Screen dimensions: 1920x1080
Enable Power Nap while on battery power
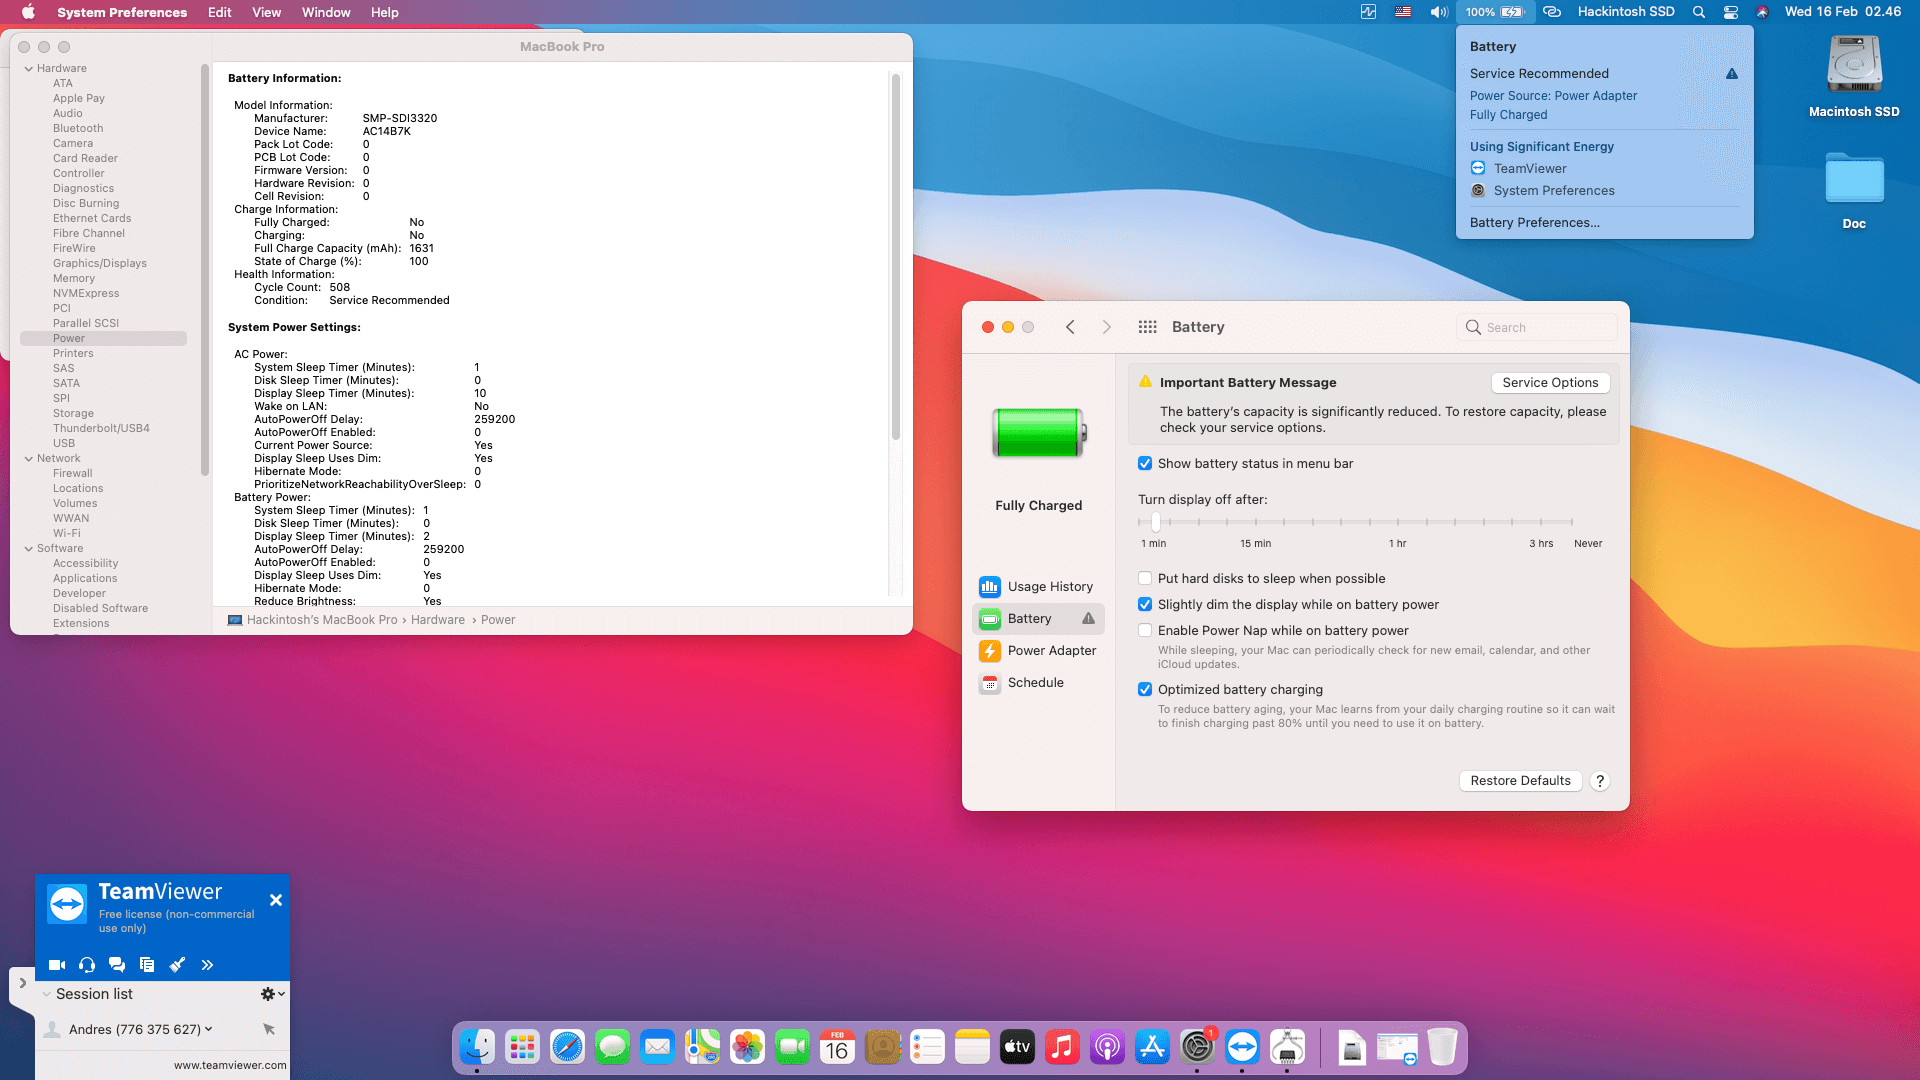click(1144, 630)
